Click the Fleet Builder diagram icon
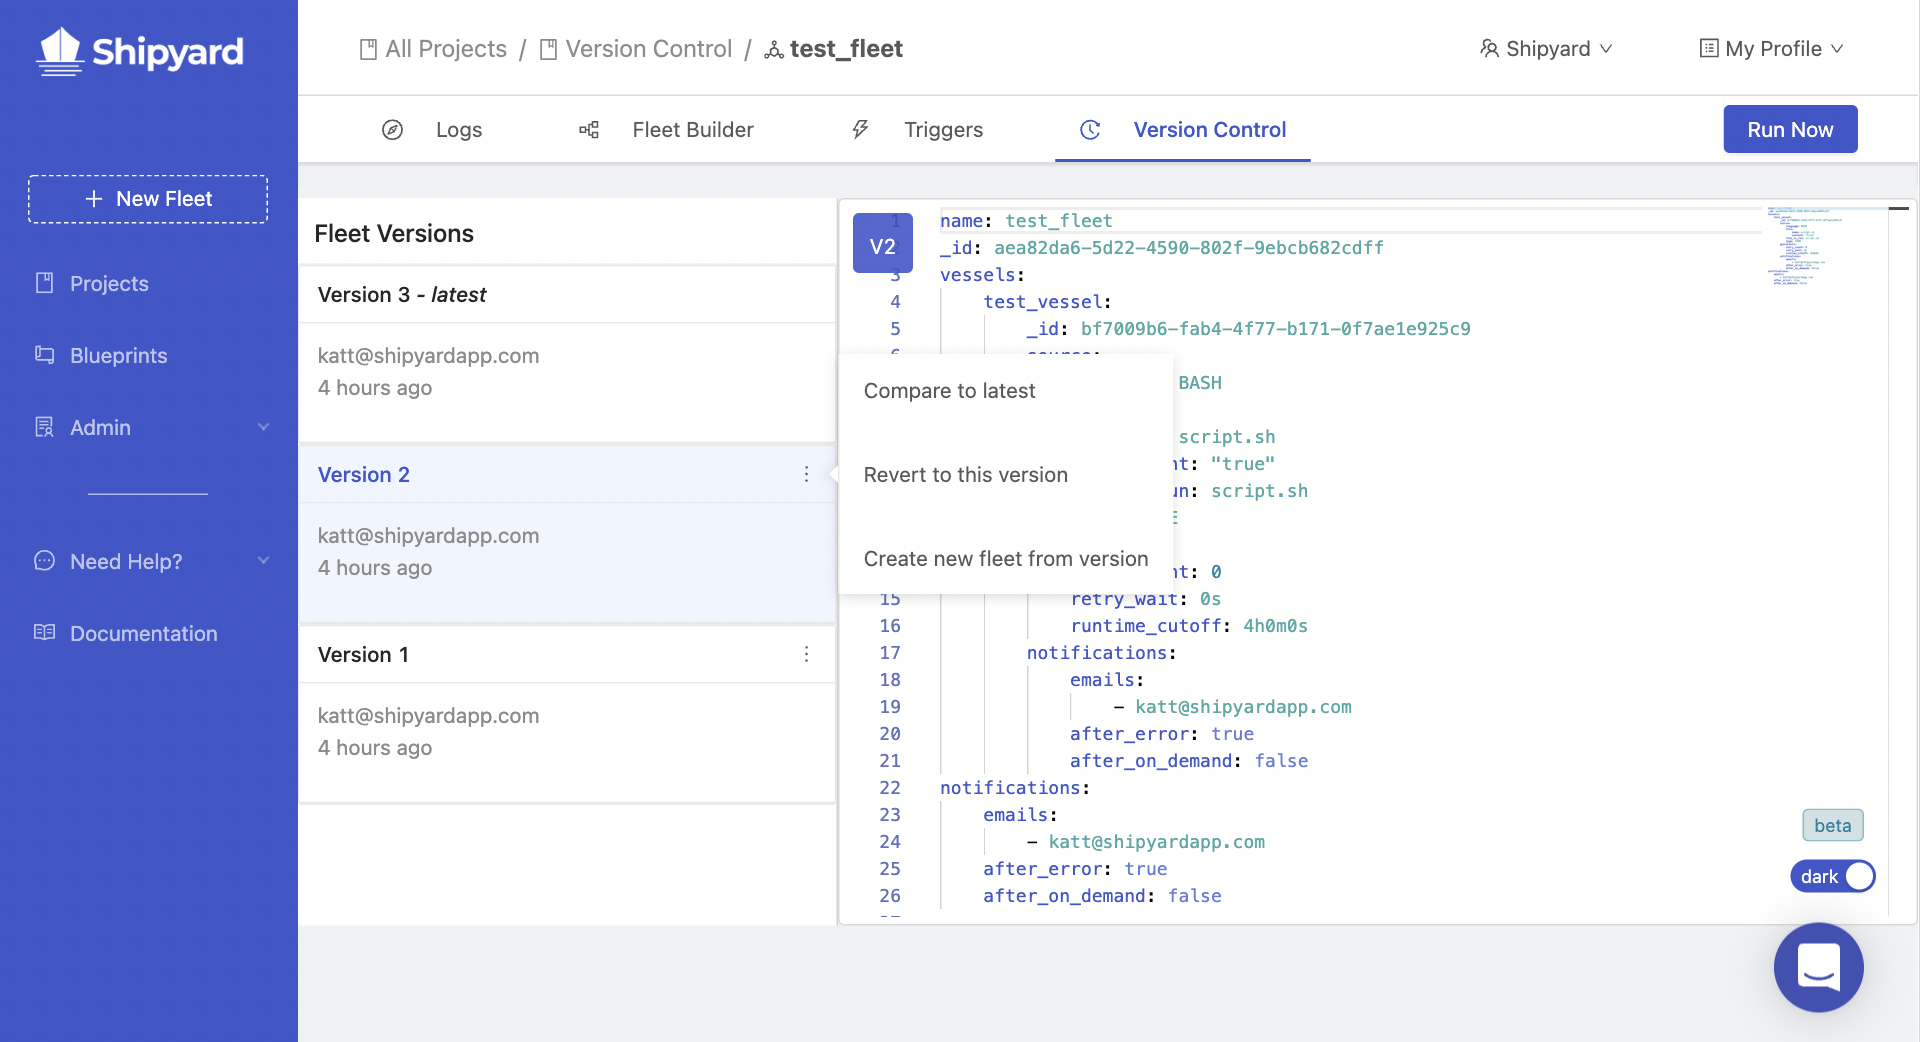Image resolution: width=1920 pixels, height=1042 pixels. (589, 130)
